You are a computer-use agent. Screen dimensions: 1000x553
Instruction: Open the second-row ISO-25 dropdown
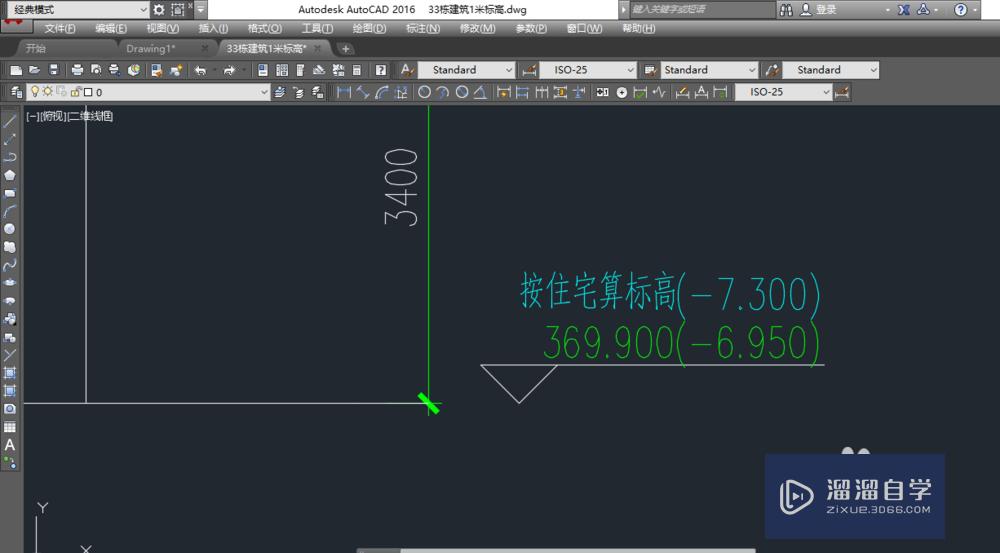[x=783, y=92]
